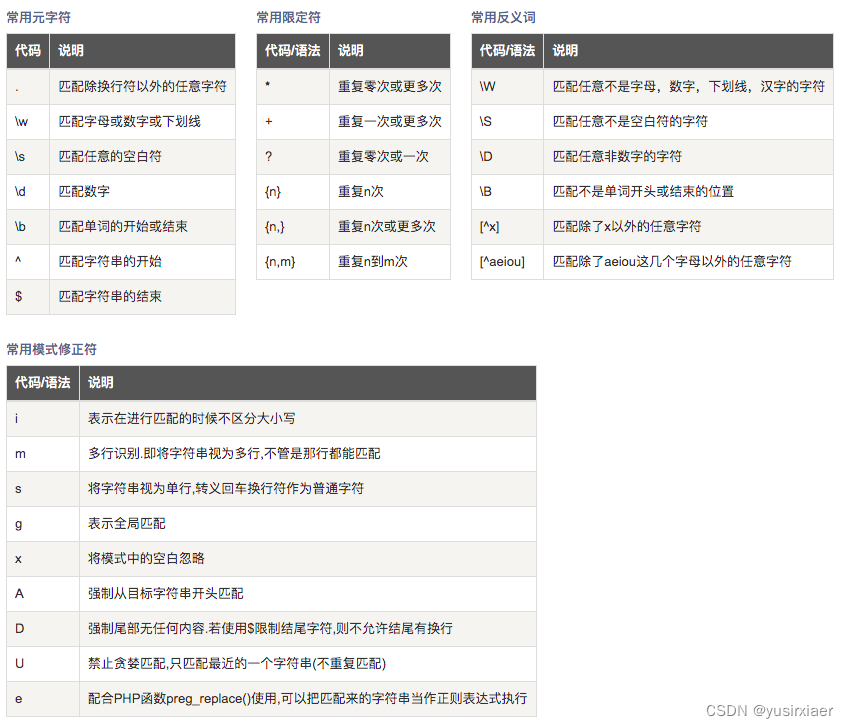Click the description '重复n次'

[x=361, y=192]
